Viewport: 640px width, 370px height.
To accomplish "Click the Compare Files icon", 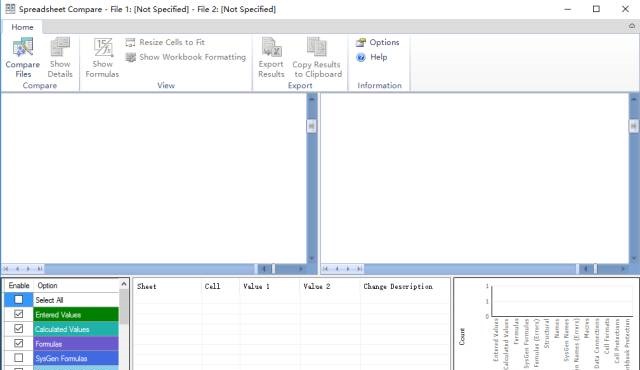I will coord(23,47).
